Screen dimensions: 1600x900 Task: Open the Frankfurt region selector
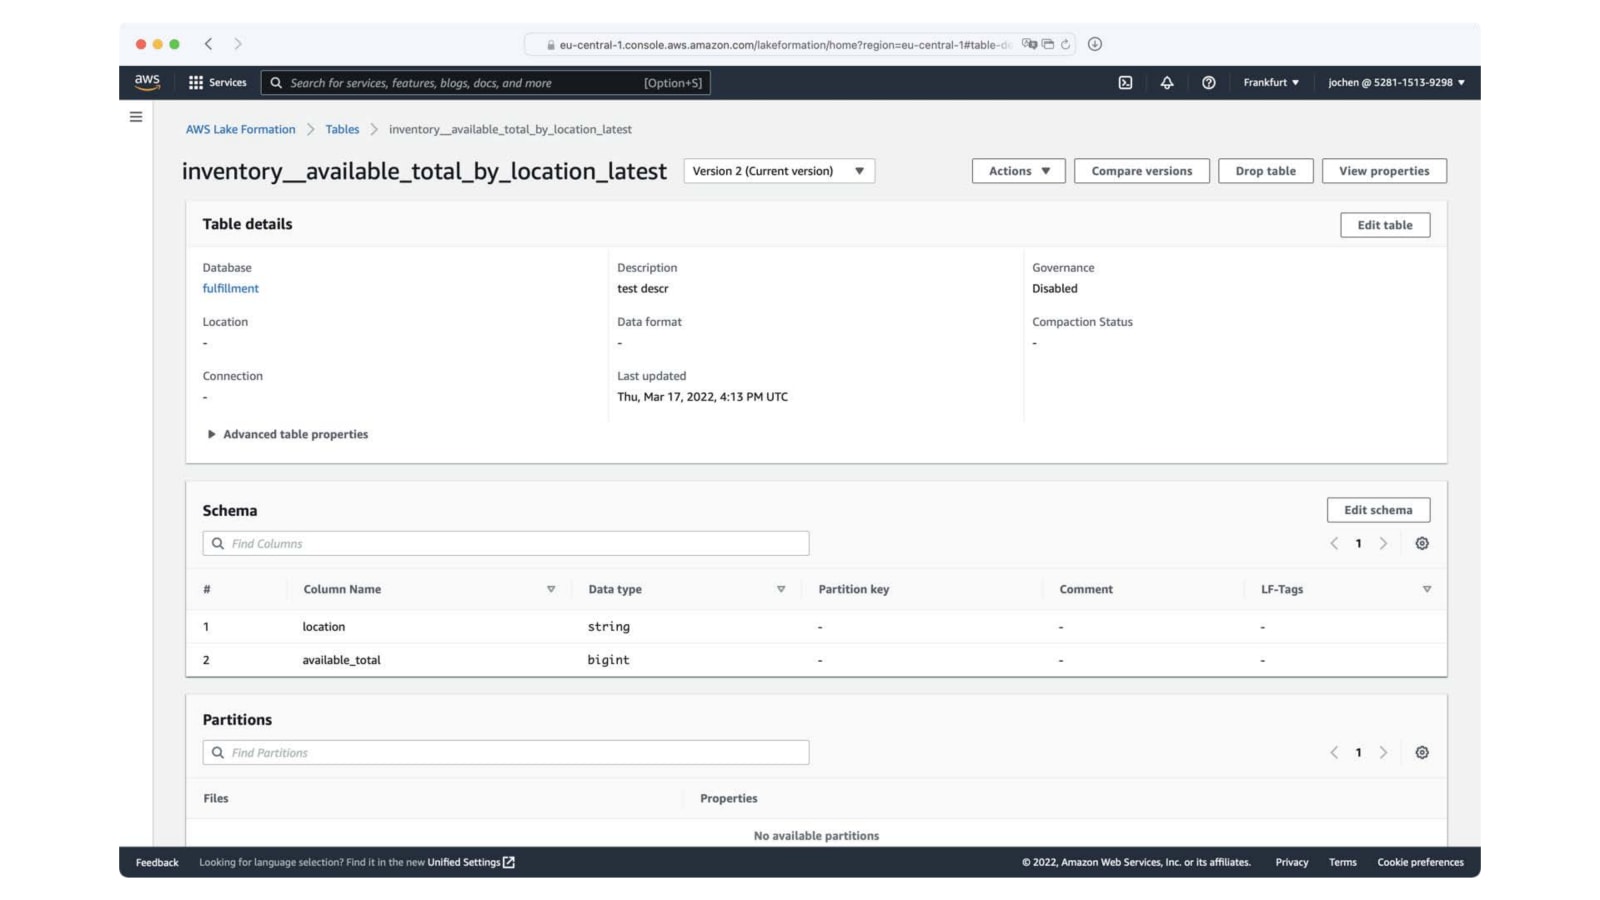[1271, 83]
